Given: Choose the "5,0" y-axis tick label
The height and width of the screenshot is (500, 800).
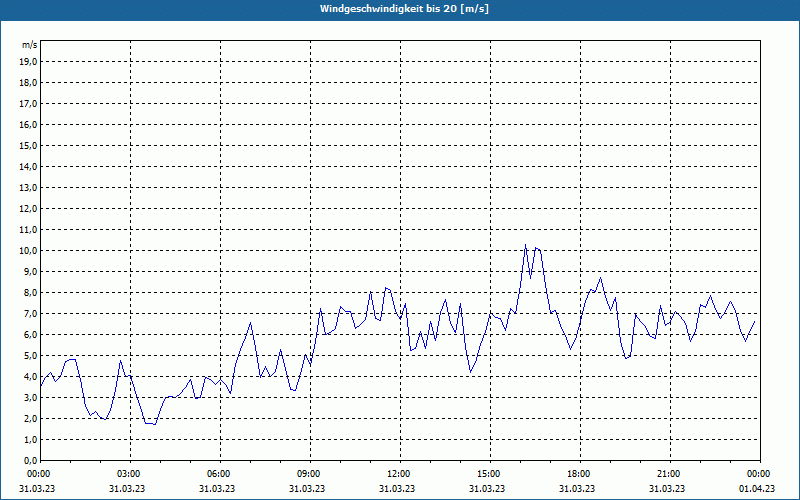Looking at the screenshot, I should [x=30, y=356].
